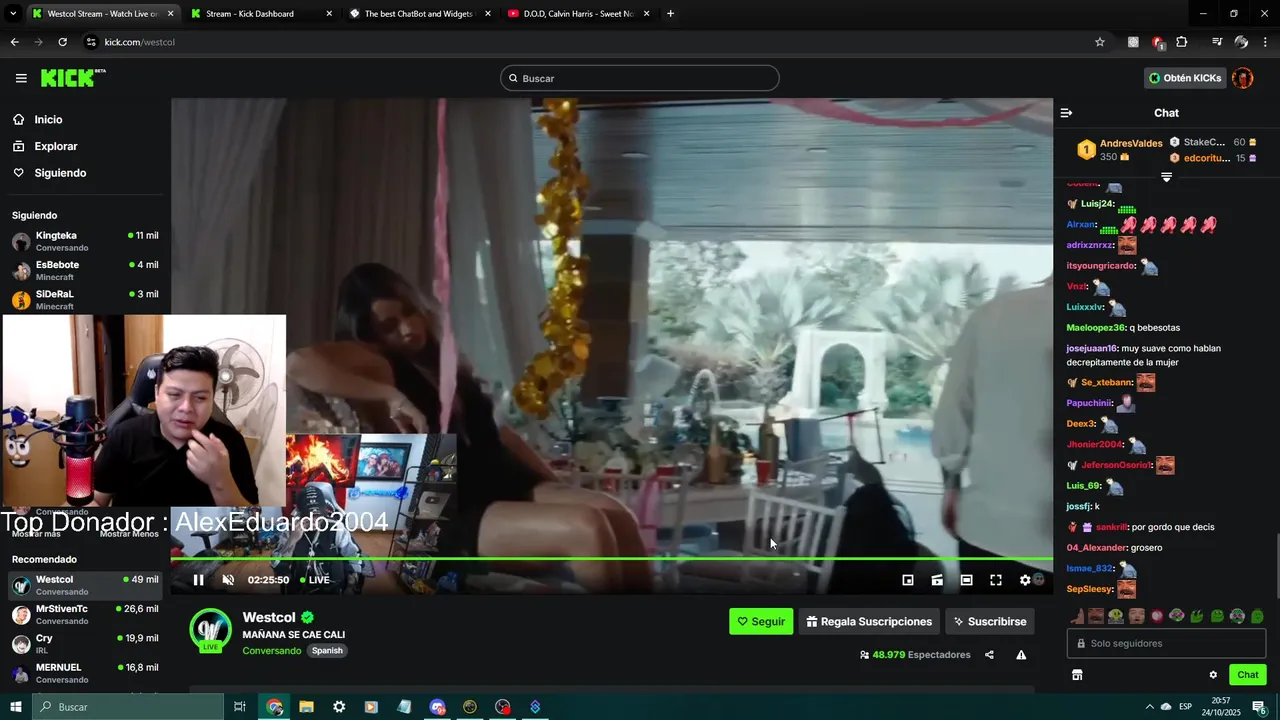Image resolution: width=1280 pixels, height=720 pixels.
Task: Open EsBebote followed channel
Action: [x=85, y=270]
